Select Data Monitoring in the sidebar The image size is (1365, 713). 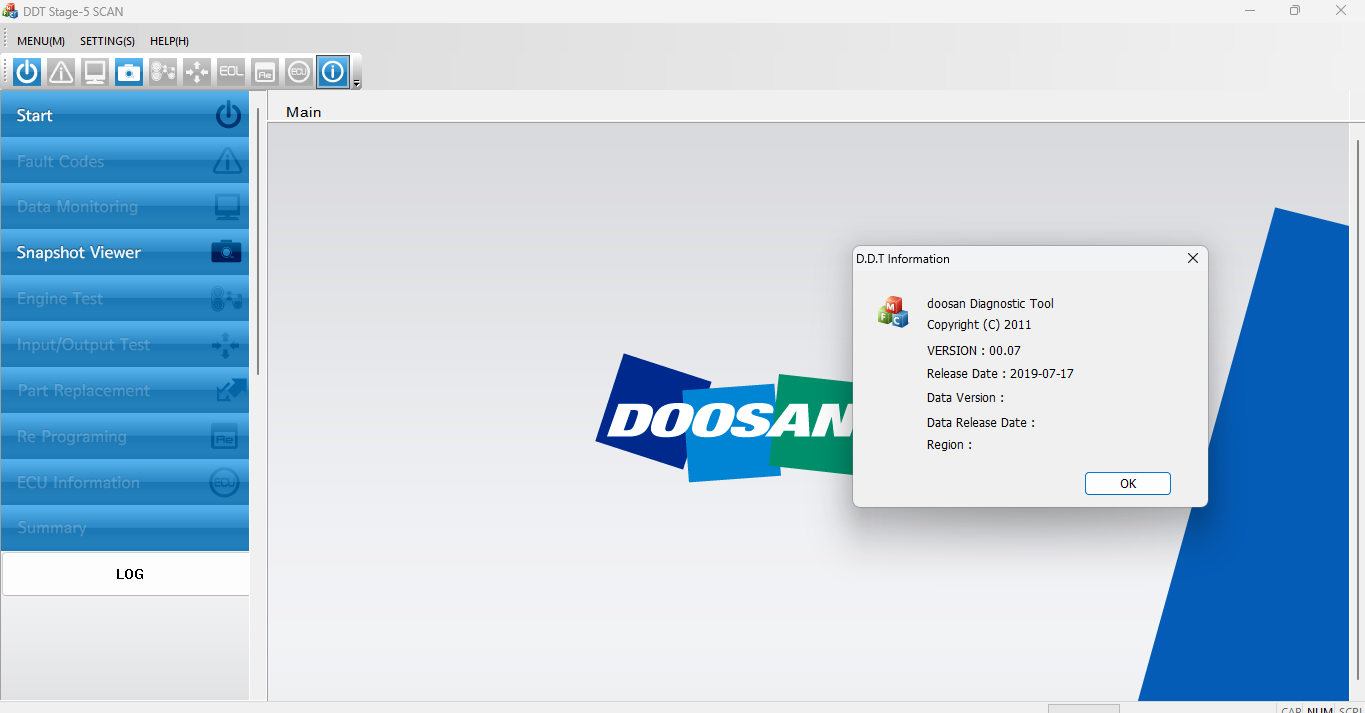125,207
